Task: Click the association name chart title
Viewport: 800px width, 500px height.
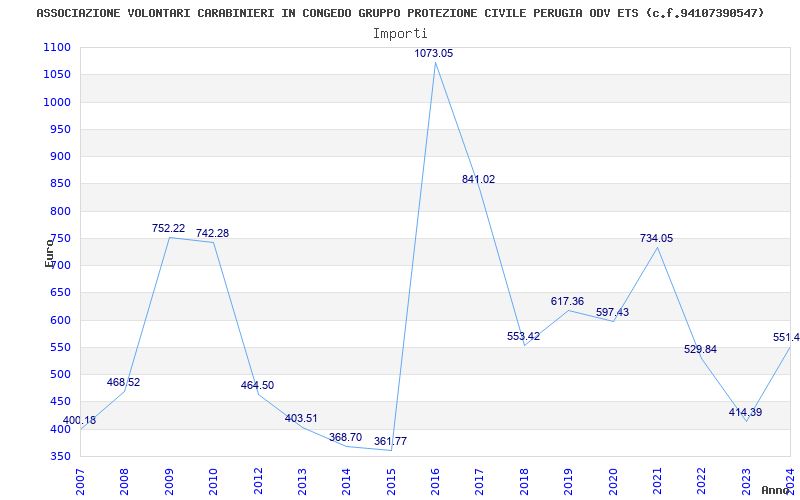Action: (401, 13)
